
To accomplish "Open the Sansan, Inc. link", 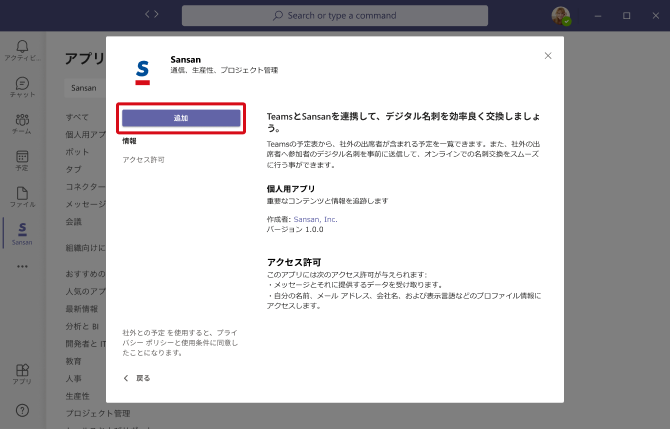I will (x=315, y=219).
